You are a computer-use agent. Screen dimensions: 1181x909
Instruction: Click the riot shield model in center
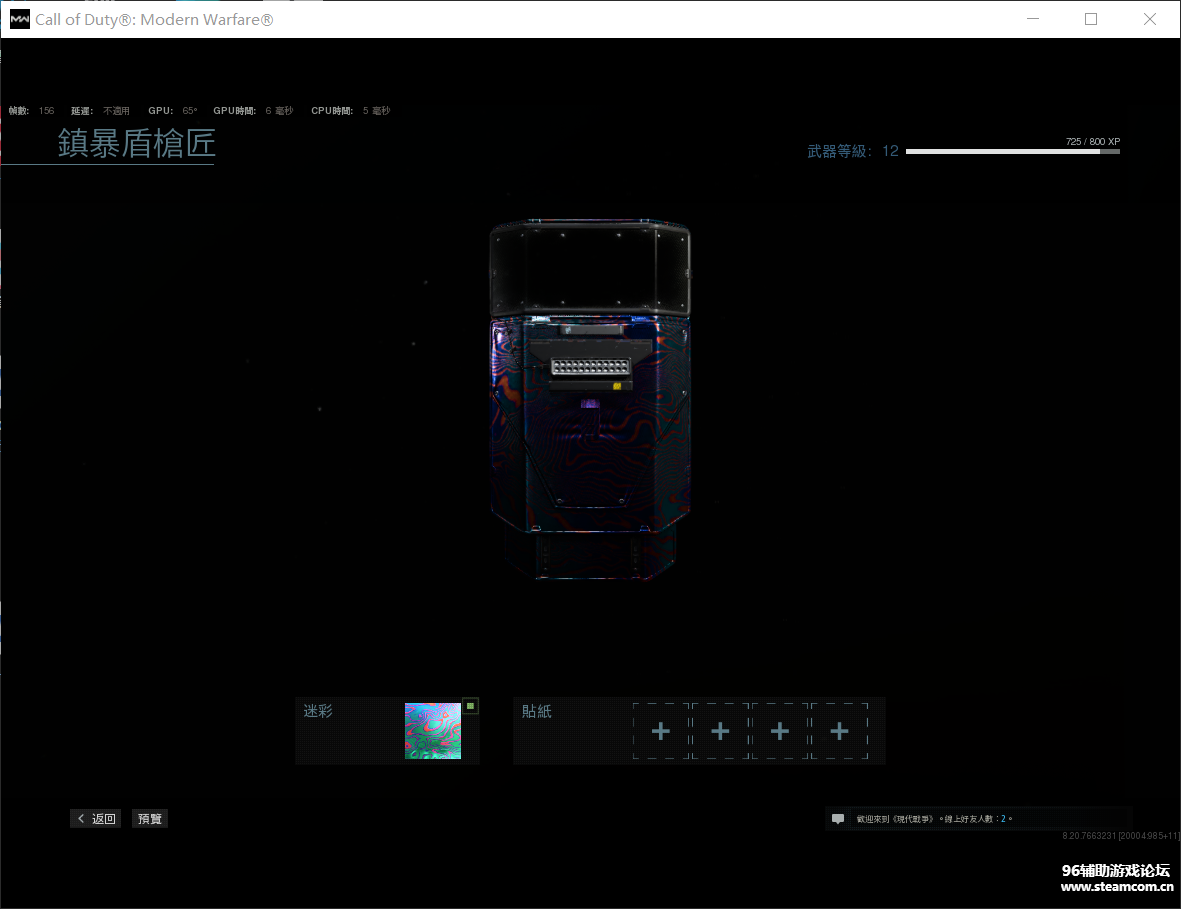590,400
